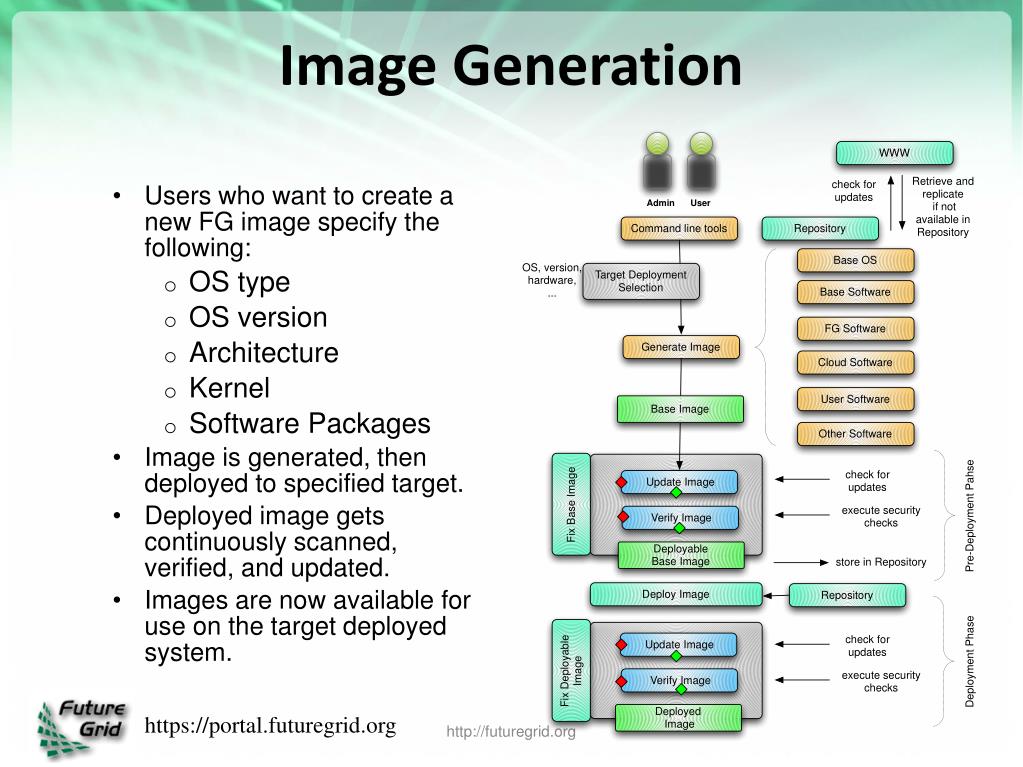Click 'check for updates' in Pre-Deployment phase

coord(867,481)
